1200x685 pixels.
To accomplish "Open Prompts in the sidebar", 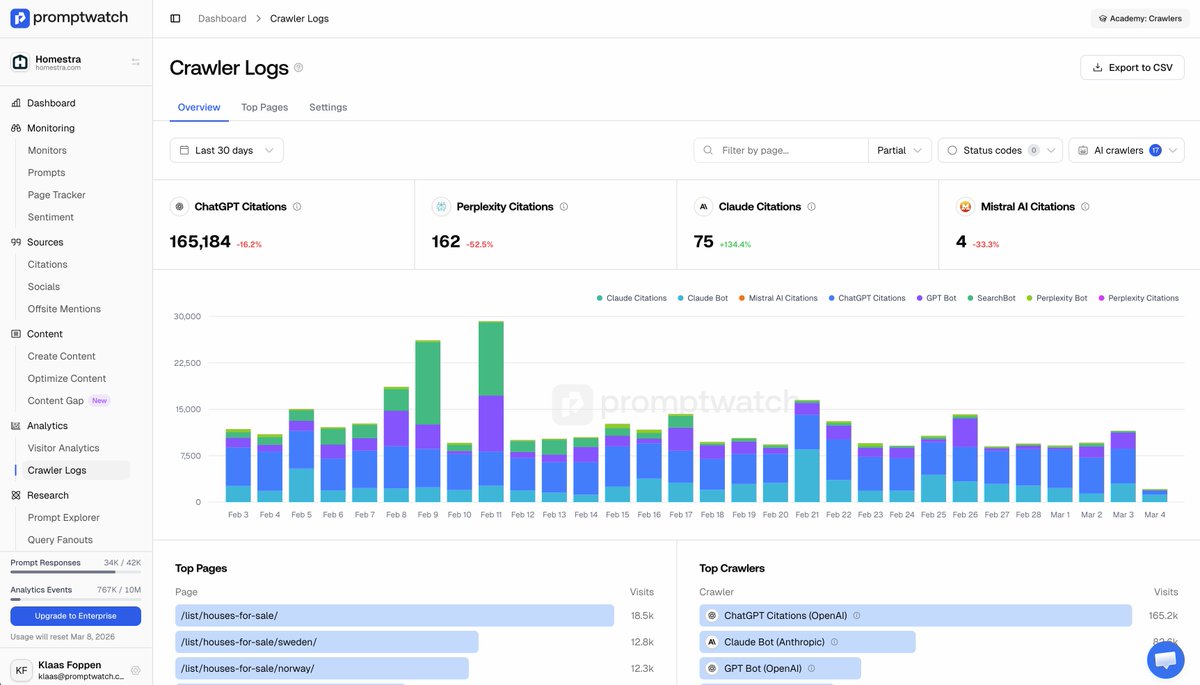I will [46, 173].
